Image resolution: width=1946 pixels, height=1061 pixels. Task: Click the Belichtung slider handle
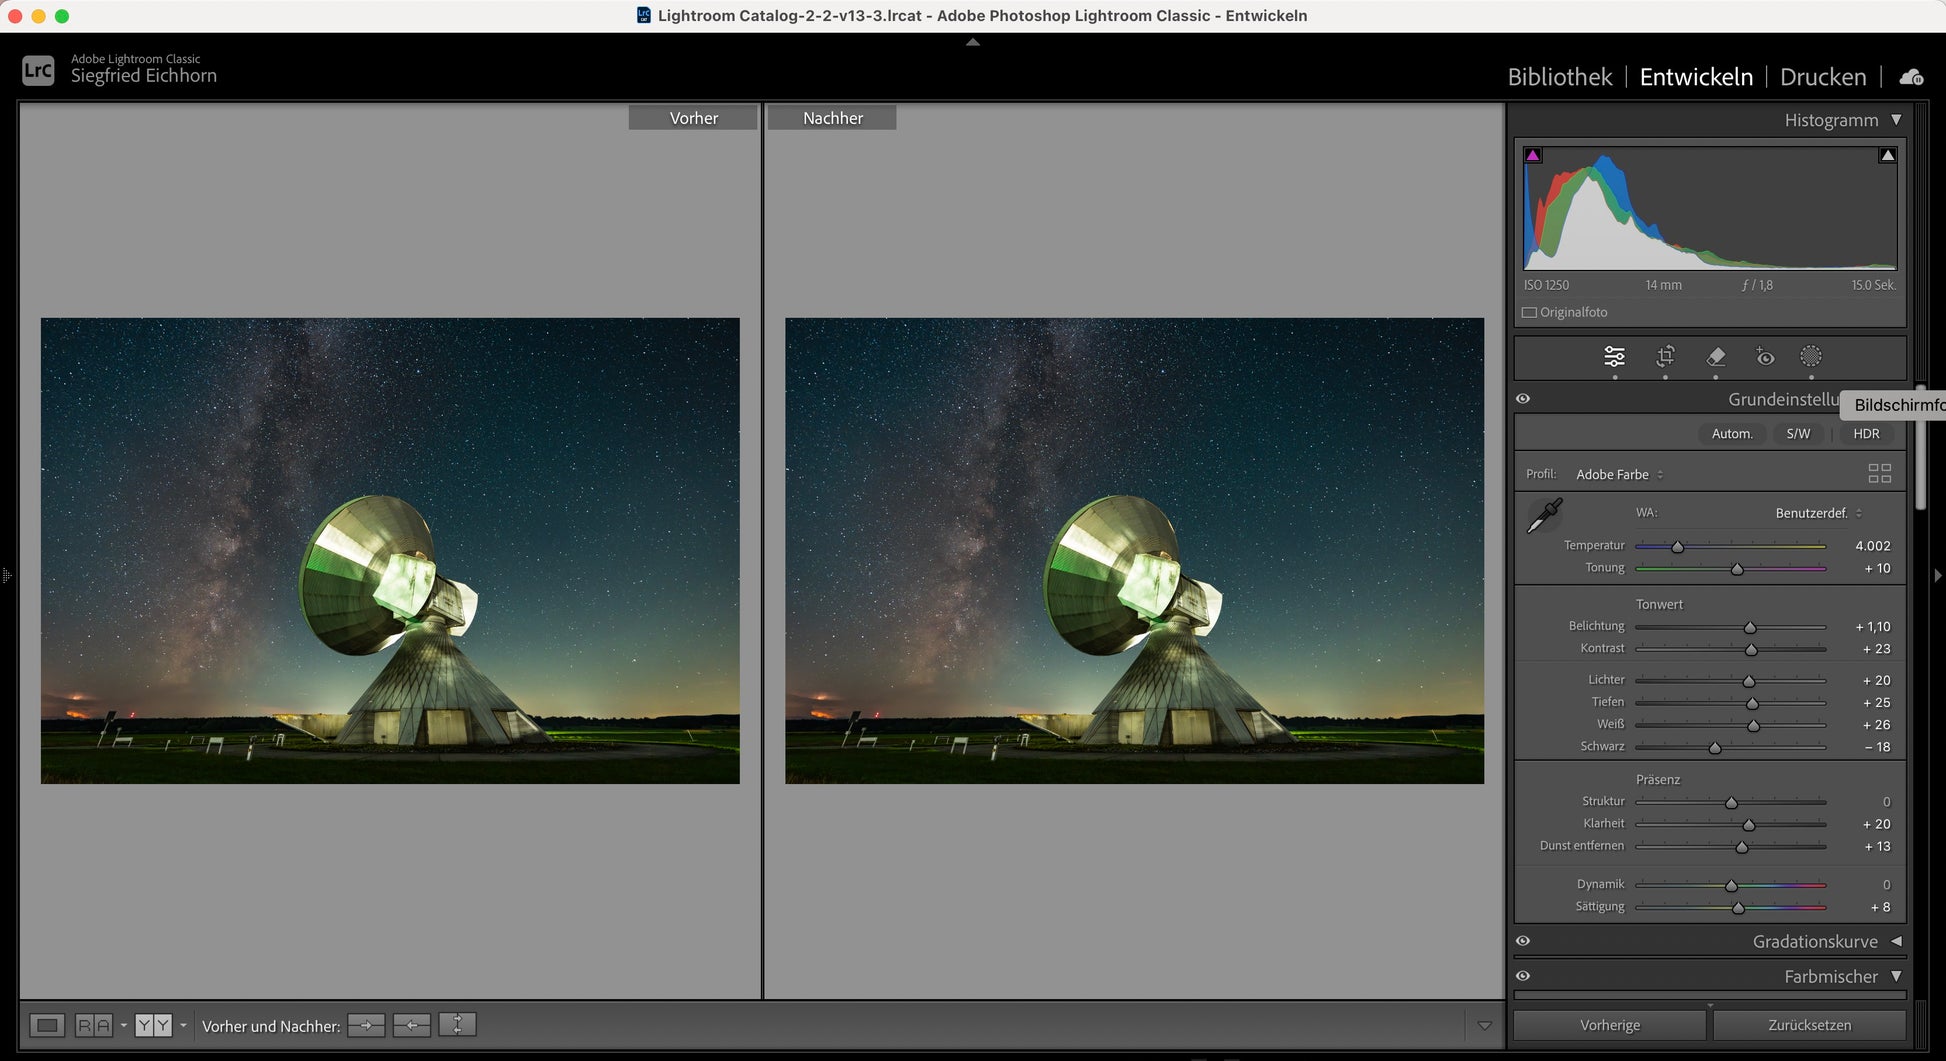click(x=1750, y=628)
